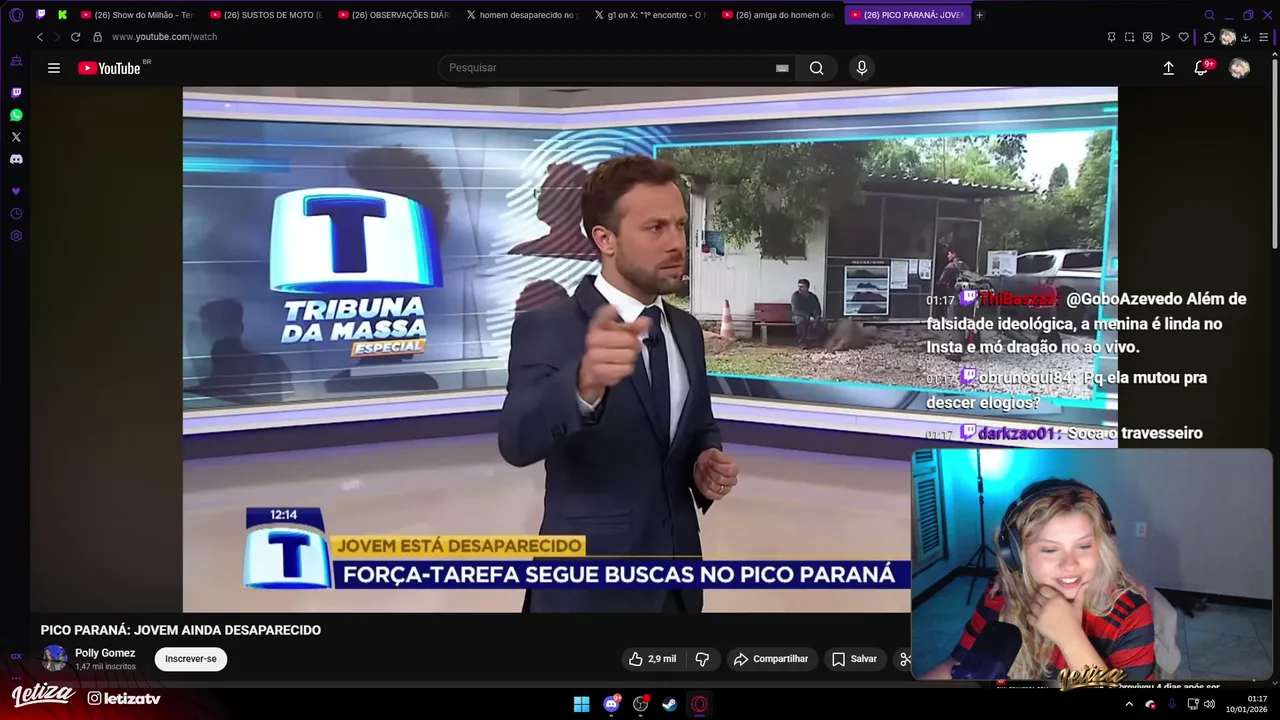This screenshot has height=720, width=1280.
Task: Search in tabs magnifier icon
Action: (1209, 15)
